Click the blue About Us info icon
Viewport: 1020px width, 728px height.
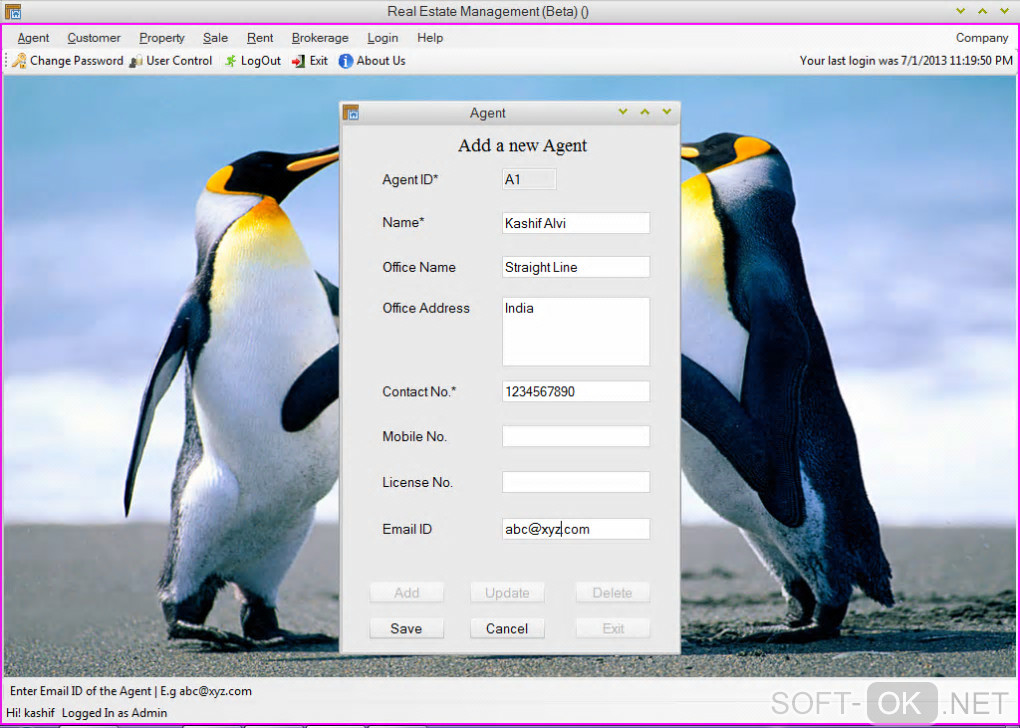346,61
